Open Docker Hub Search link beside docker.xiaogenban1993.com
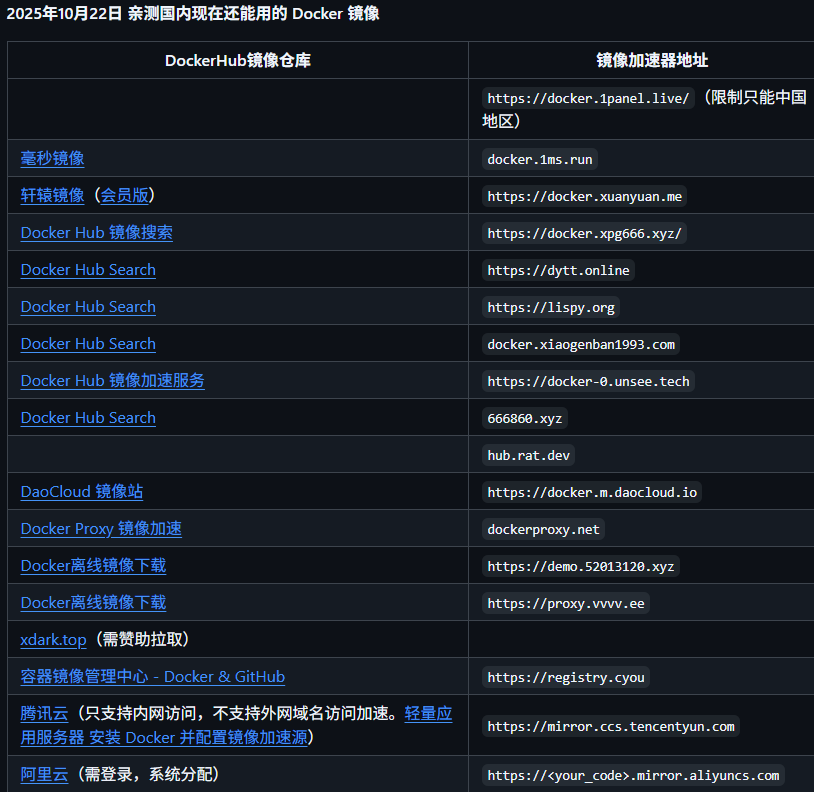814x792 pixels. (x=88, y=344)
